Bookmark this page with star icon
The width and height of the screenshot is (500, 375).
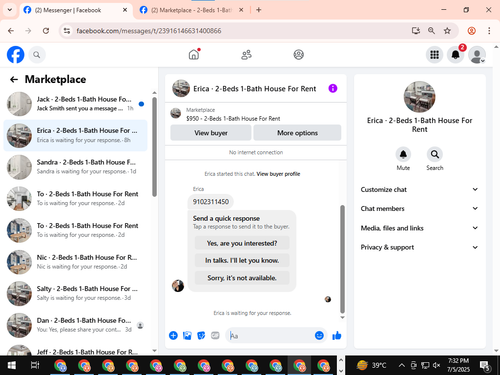click(x=447, y=31)
